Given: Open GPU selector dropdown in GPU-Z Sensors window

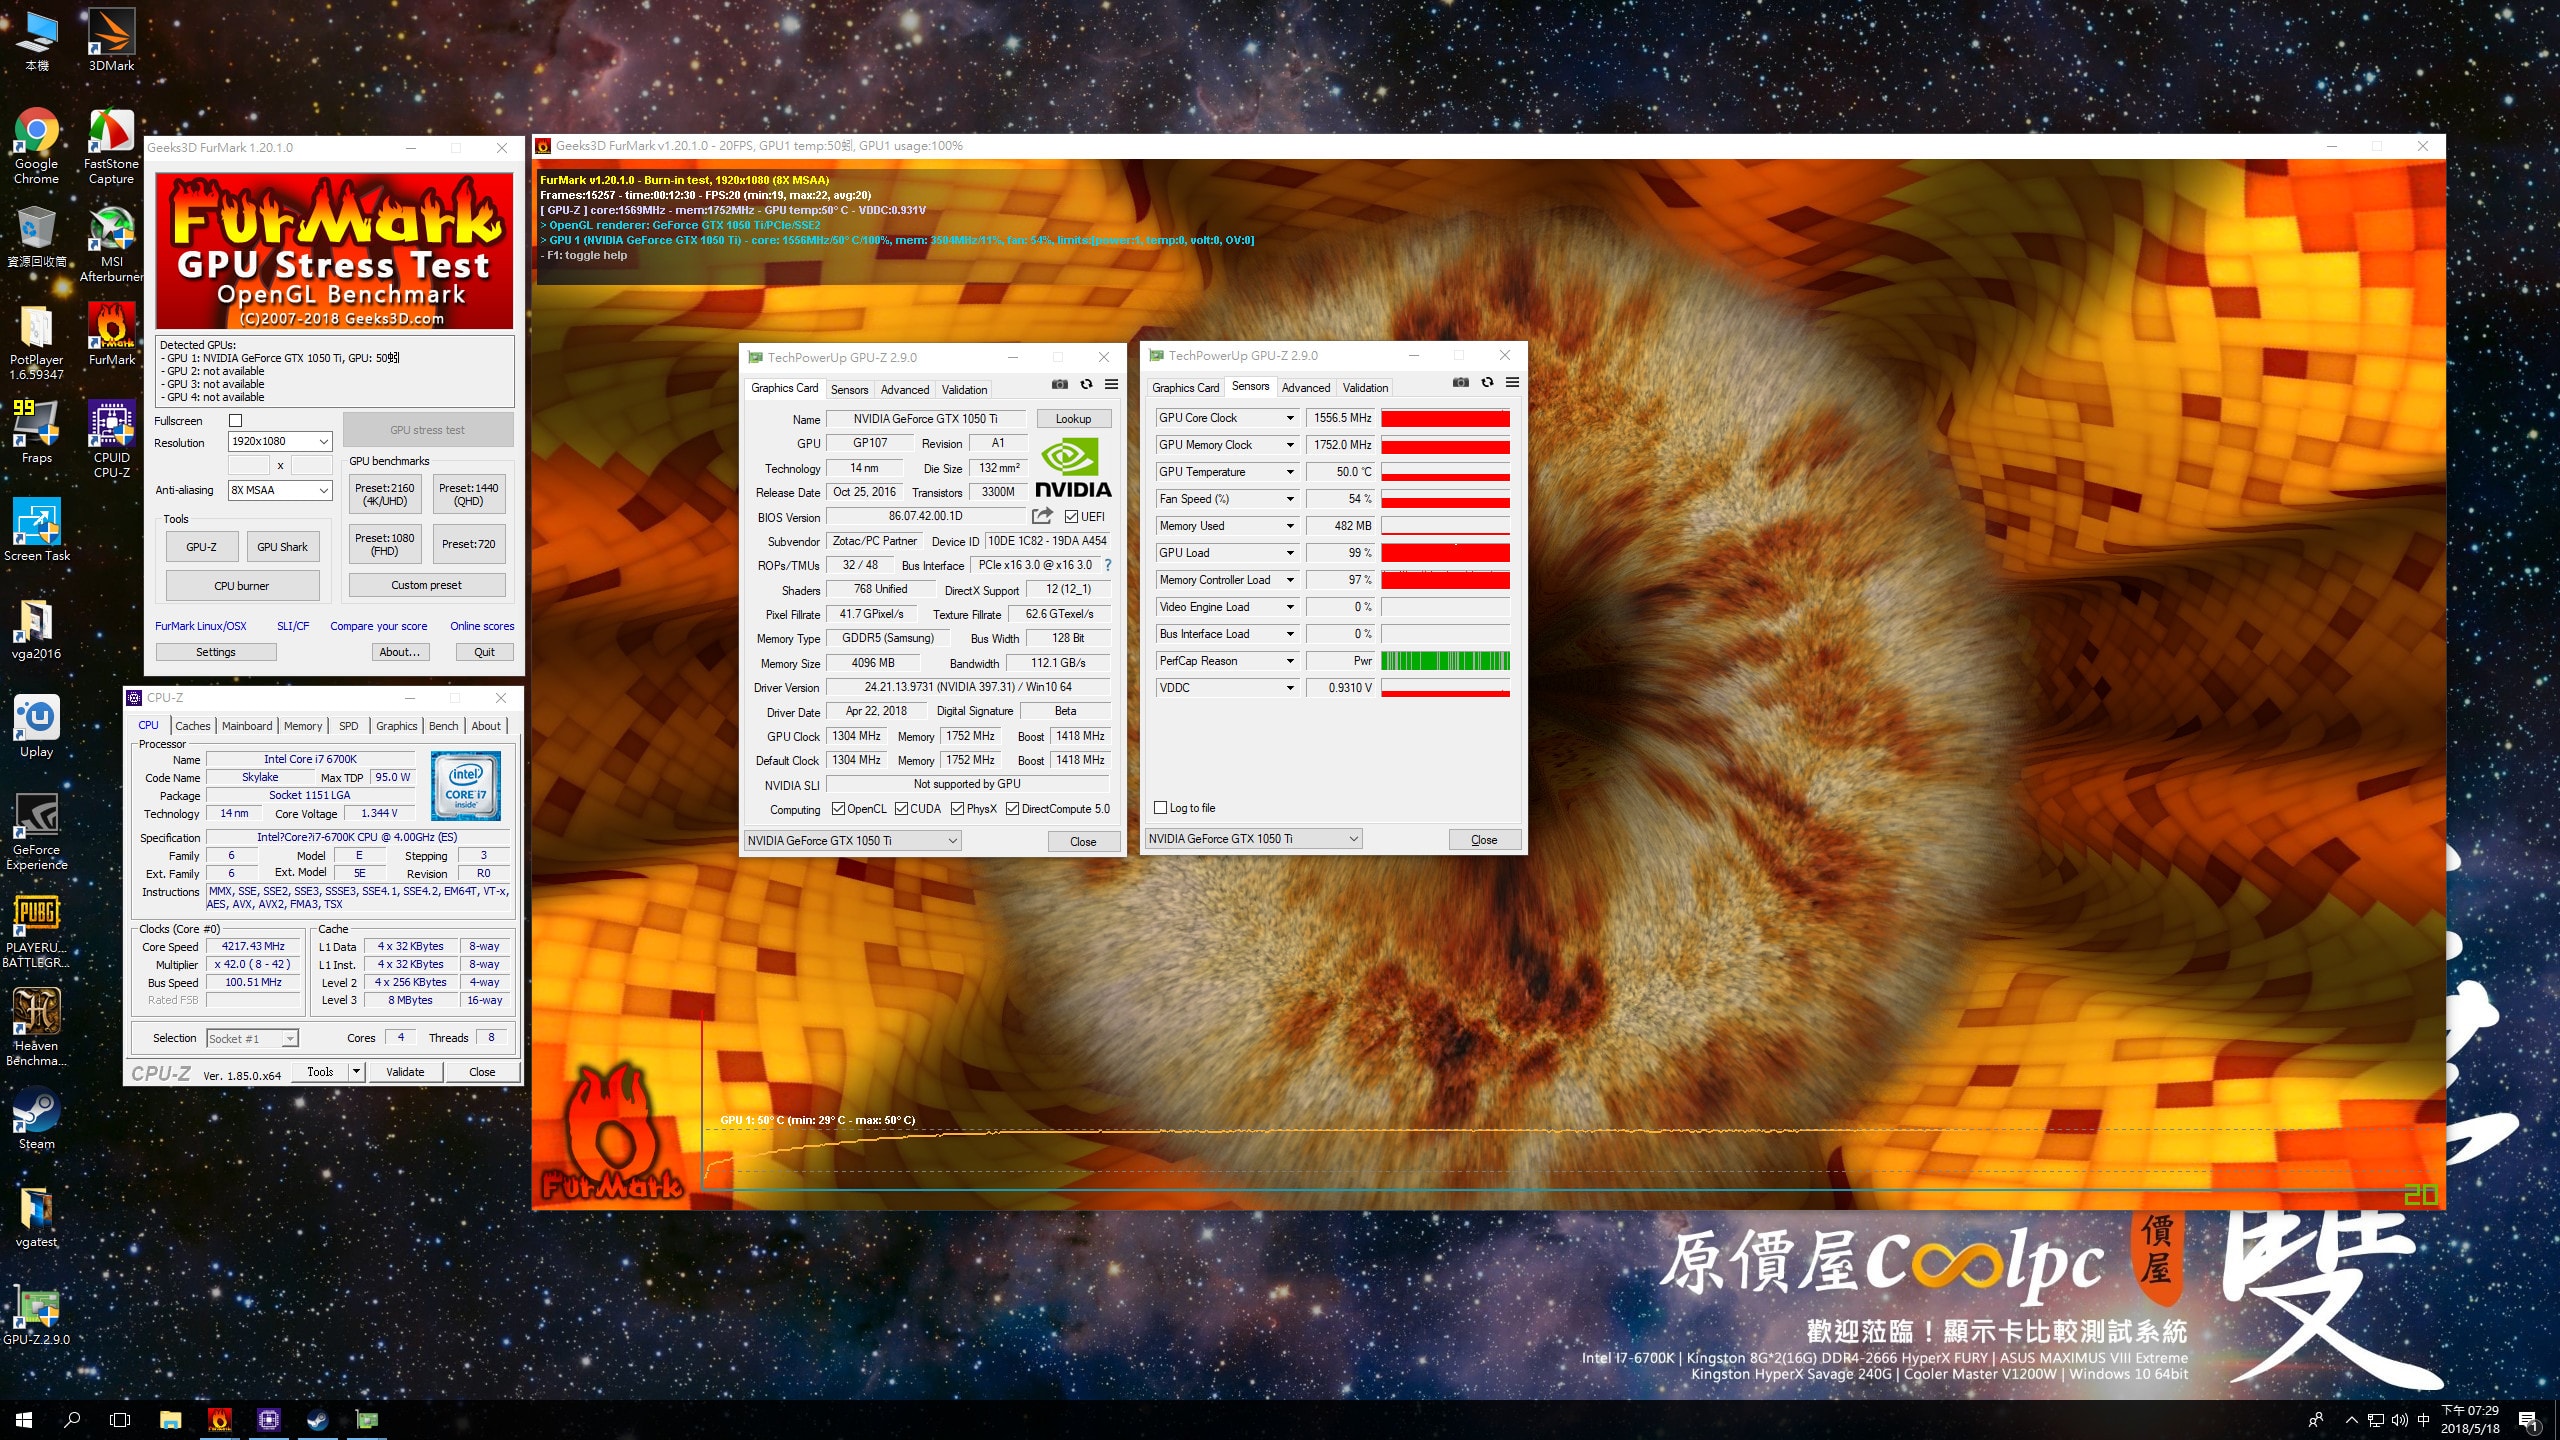Looking at the screenshot, I should [1254, 839].
